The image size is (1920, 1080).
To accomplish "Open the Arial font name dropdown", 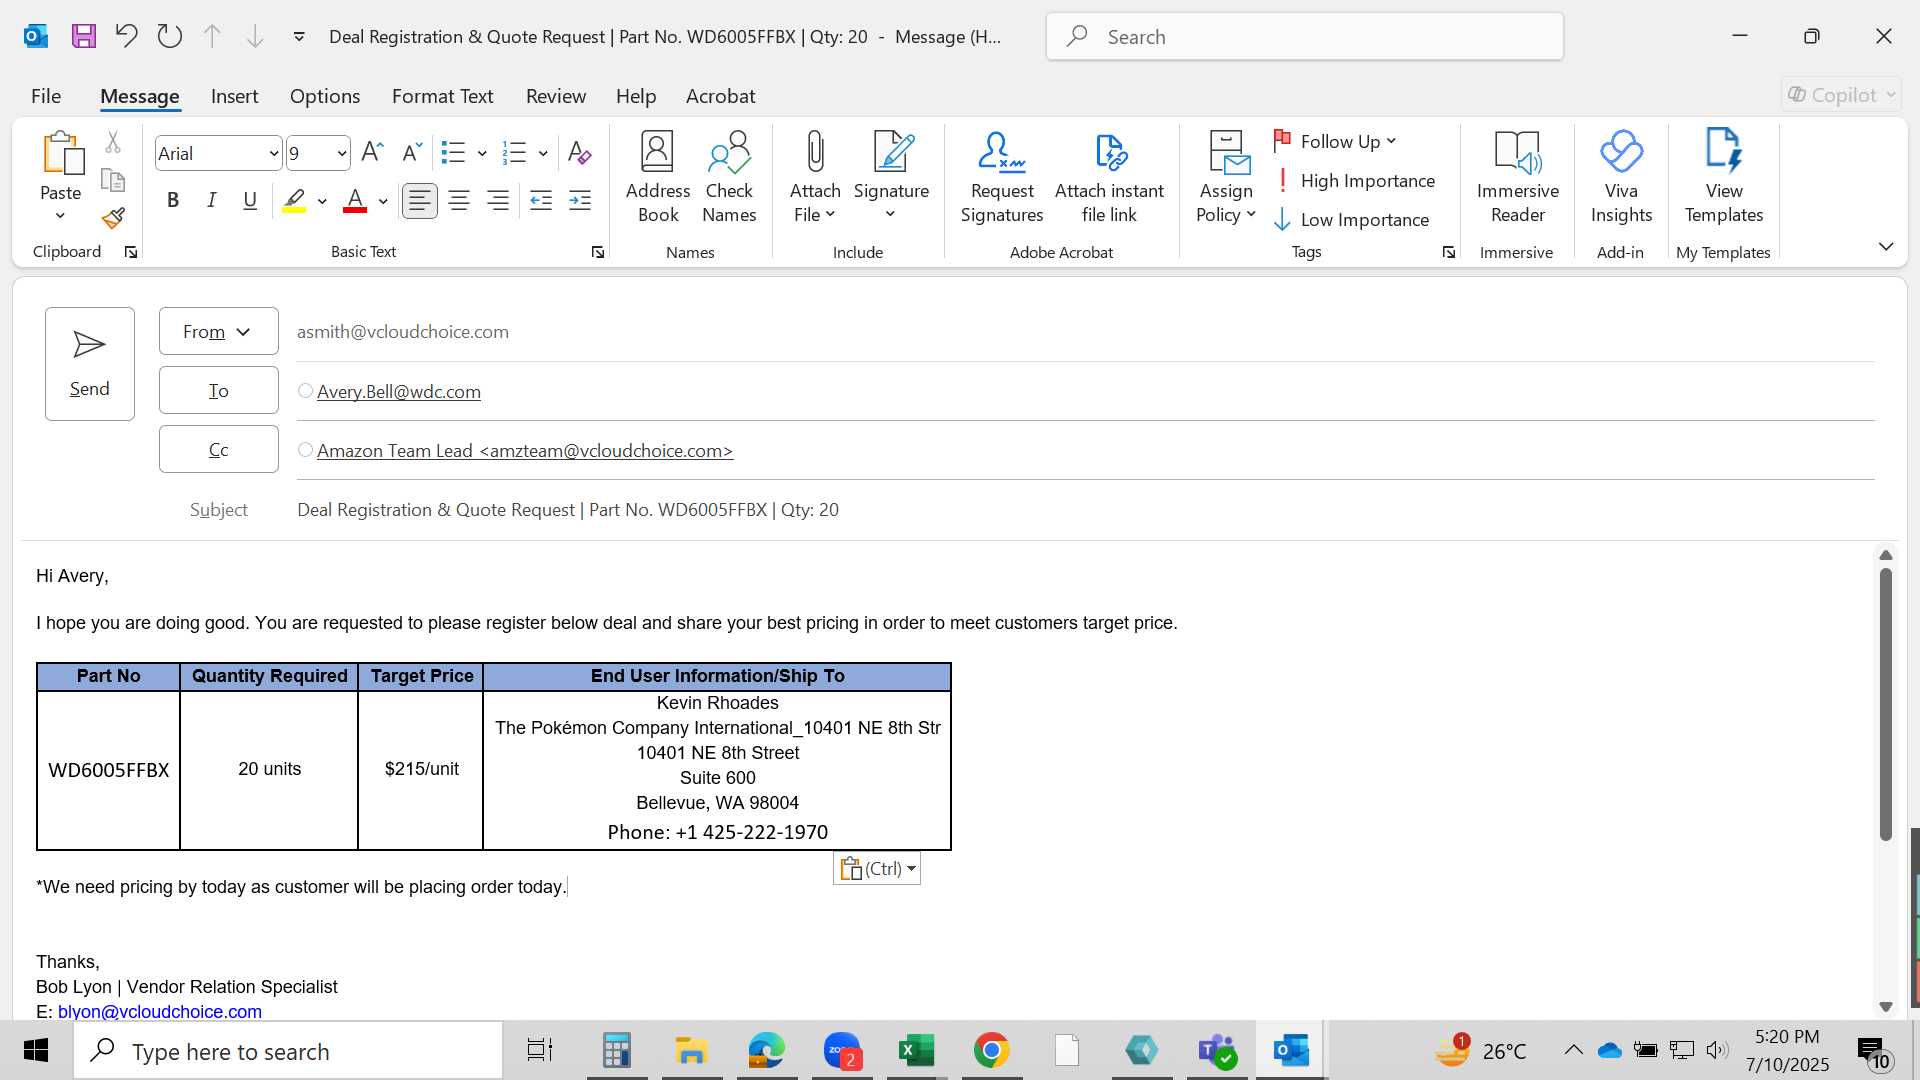I will click(273, 154).
